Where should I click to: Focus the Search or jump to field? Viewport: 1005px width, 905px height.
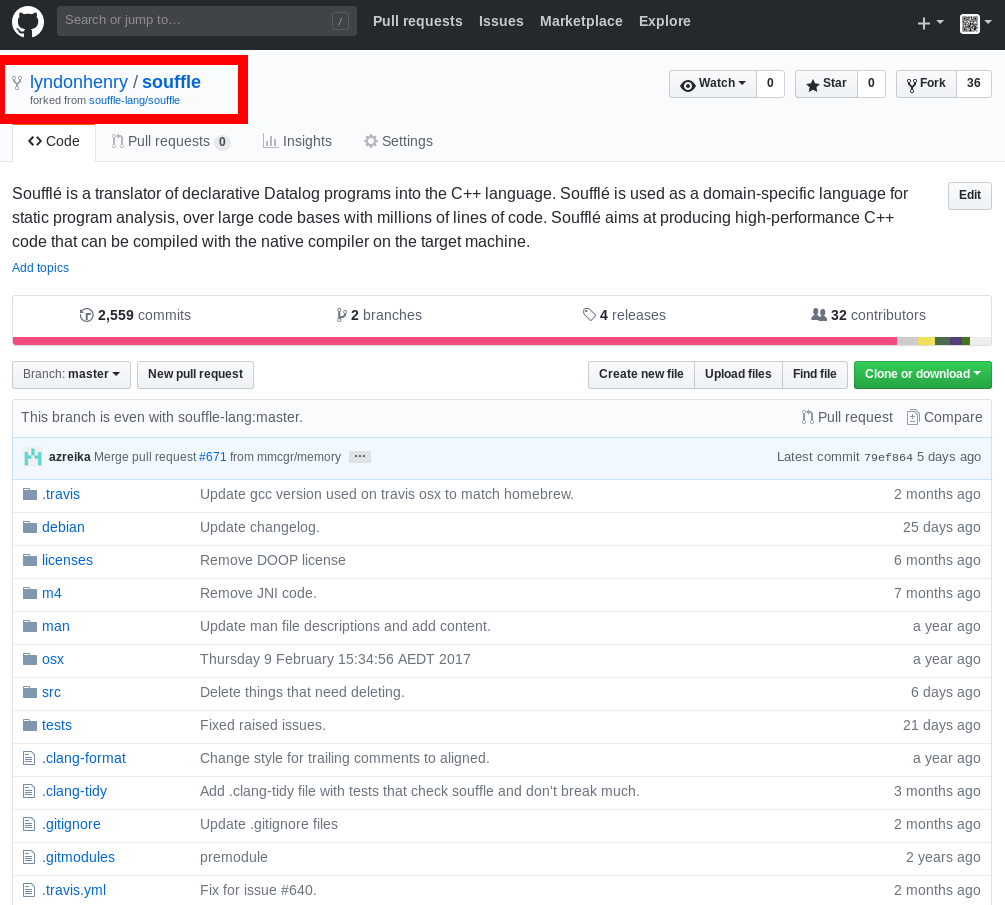tap(206, 21)
